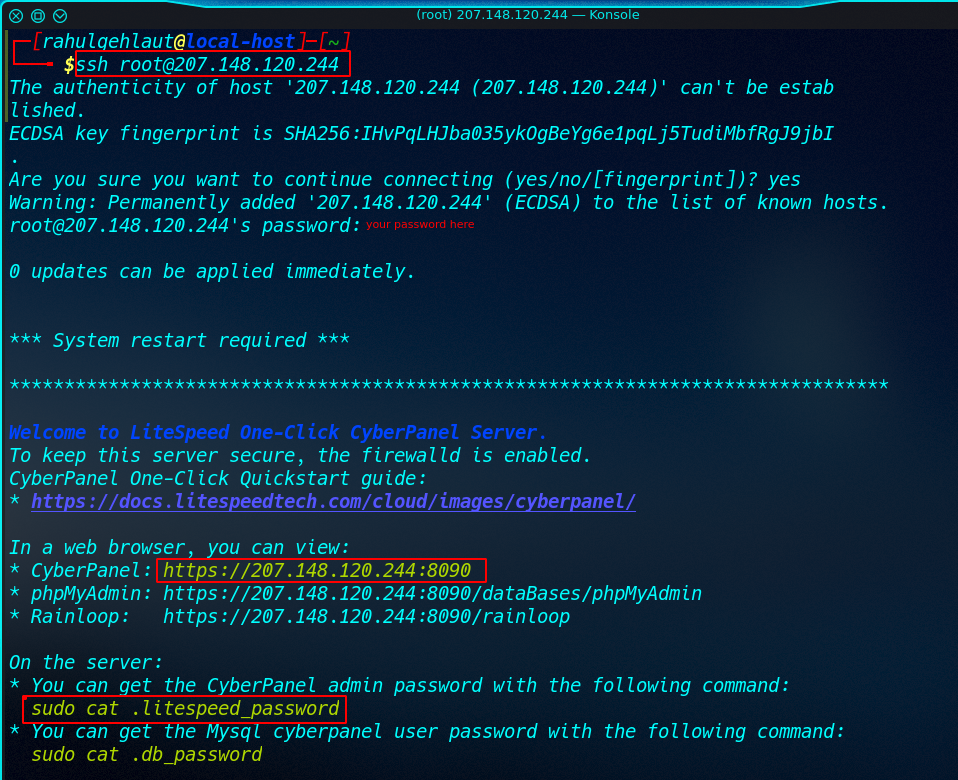Click the sudo cat .litespeed_password command
The width and height of the screenshot is (958, 780).
[185, 709]
